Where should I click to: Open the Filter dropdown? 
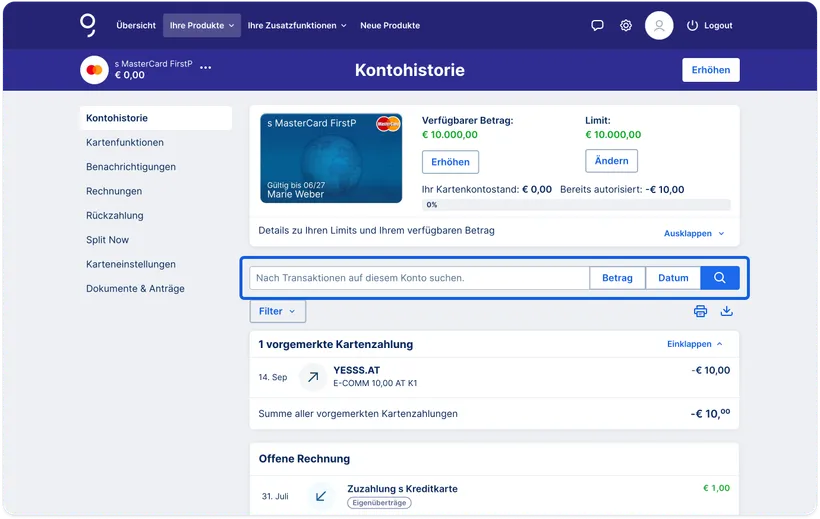[x=278, y=311]
